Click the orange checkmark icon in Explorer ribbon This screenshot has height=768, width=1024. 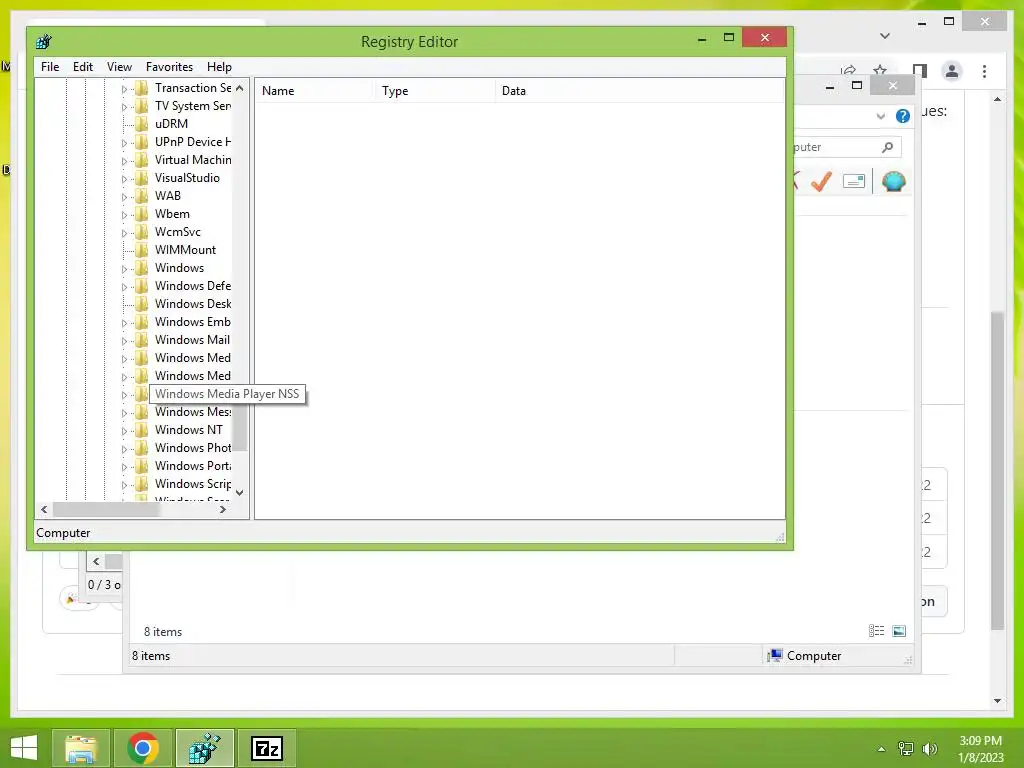point(821,181)
